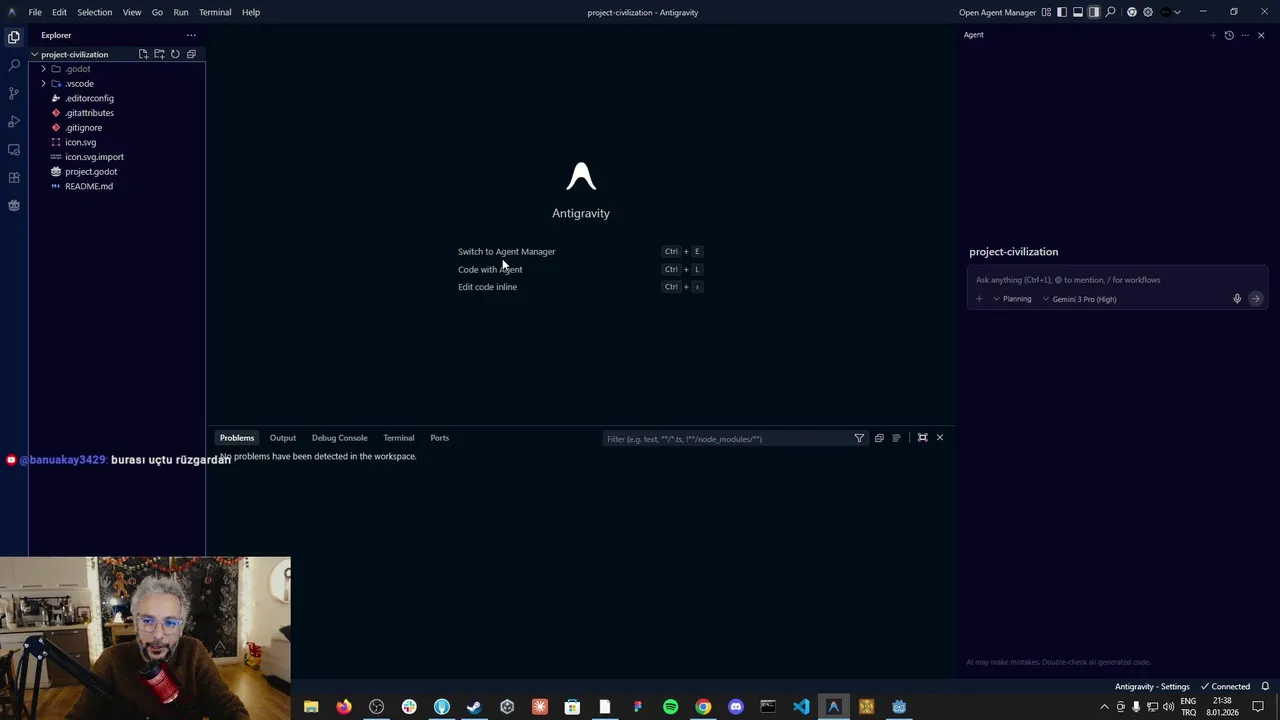Open the Planning mode dropdown
The height and width of the screenshot is (720, 1280).
coord(1012,299)
